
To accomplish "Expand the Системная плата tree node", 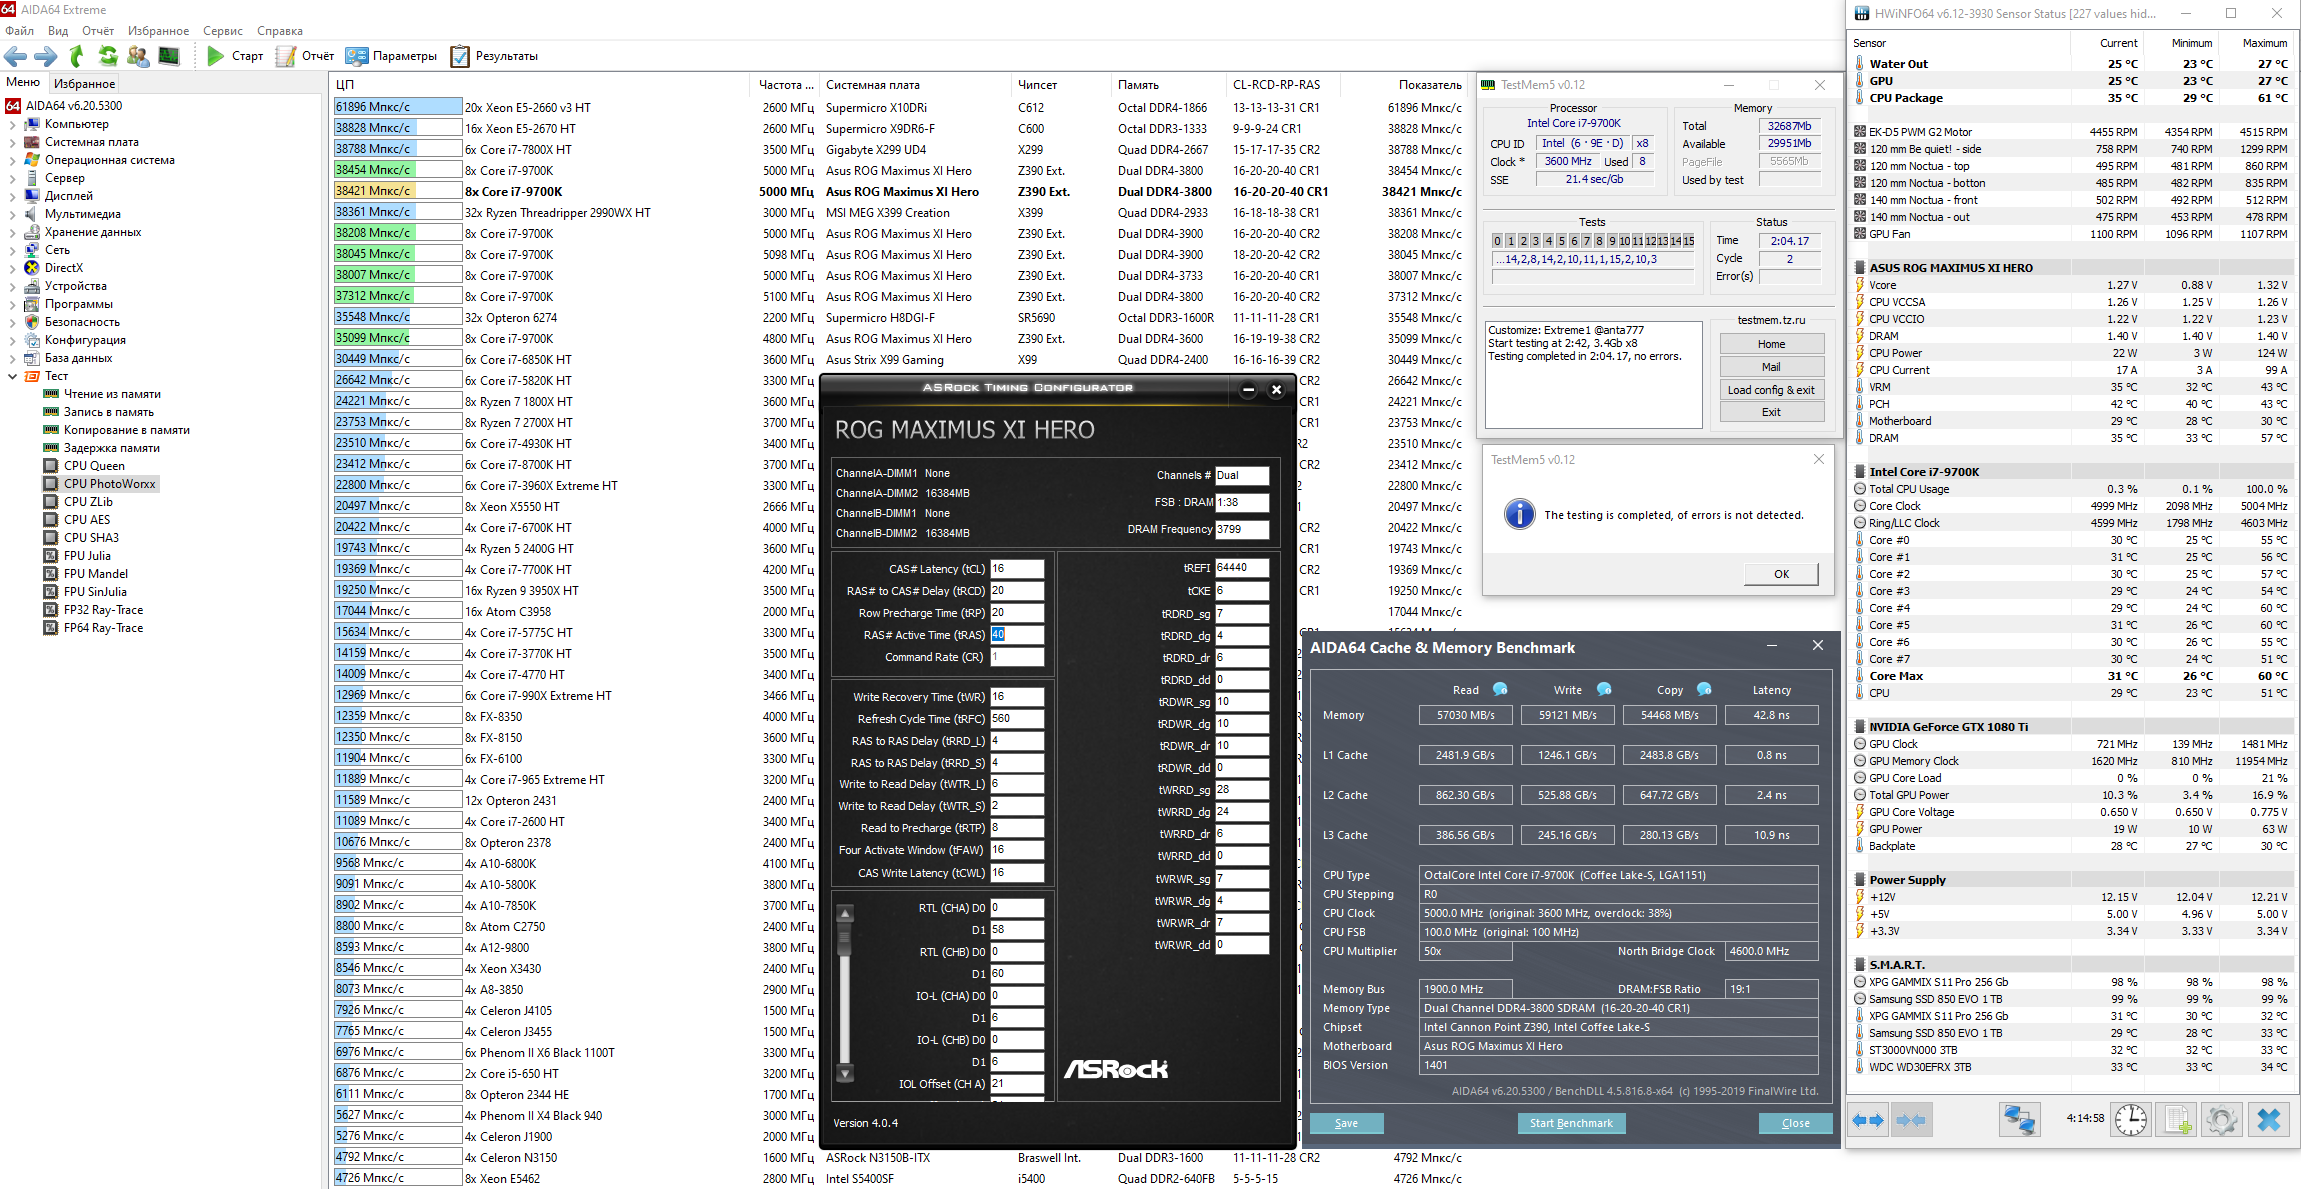I will click(x=12, y=143).
